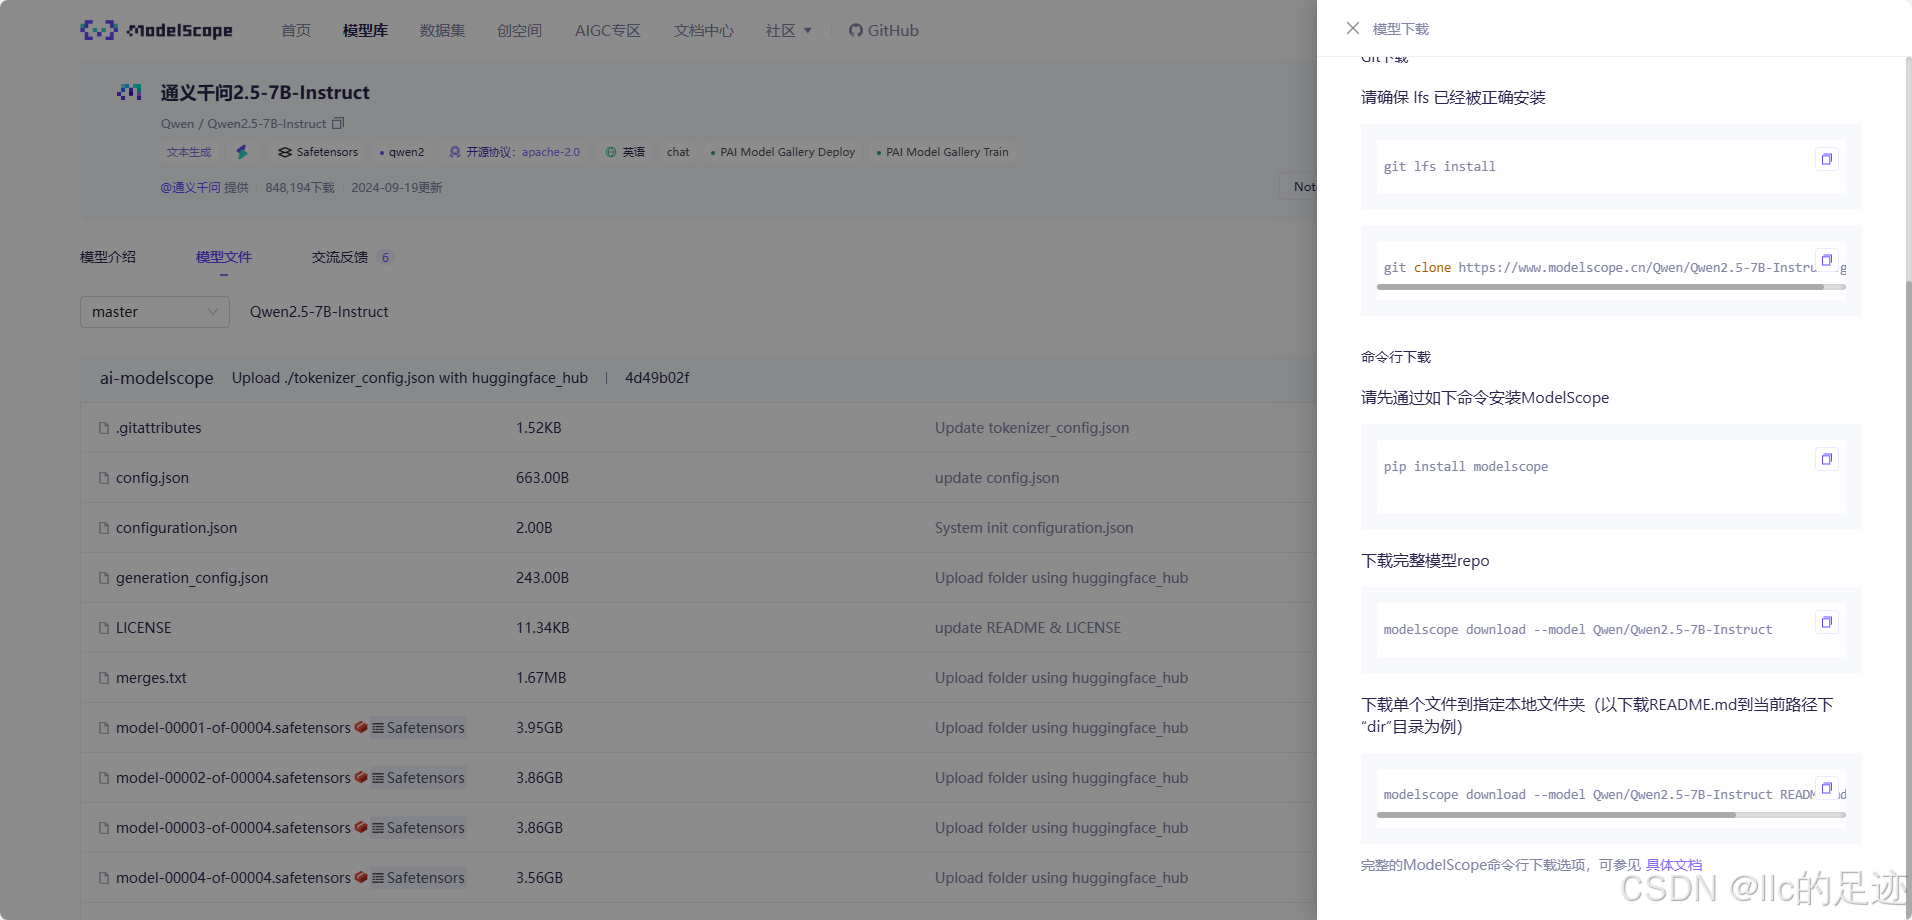Click the file icon beside LICENSE

point(104,628)
